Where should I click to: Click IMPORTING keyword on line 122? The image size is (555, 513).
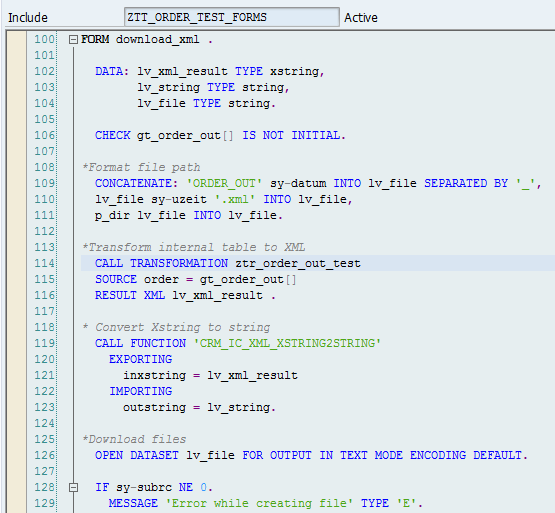tap(141, 391)
